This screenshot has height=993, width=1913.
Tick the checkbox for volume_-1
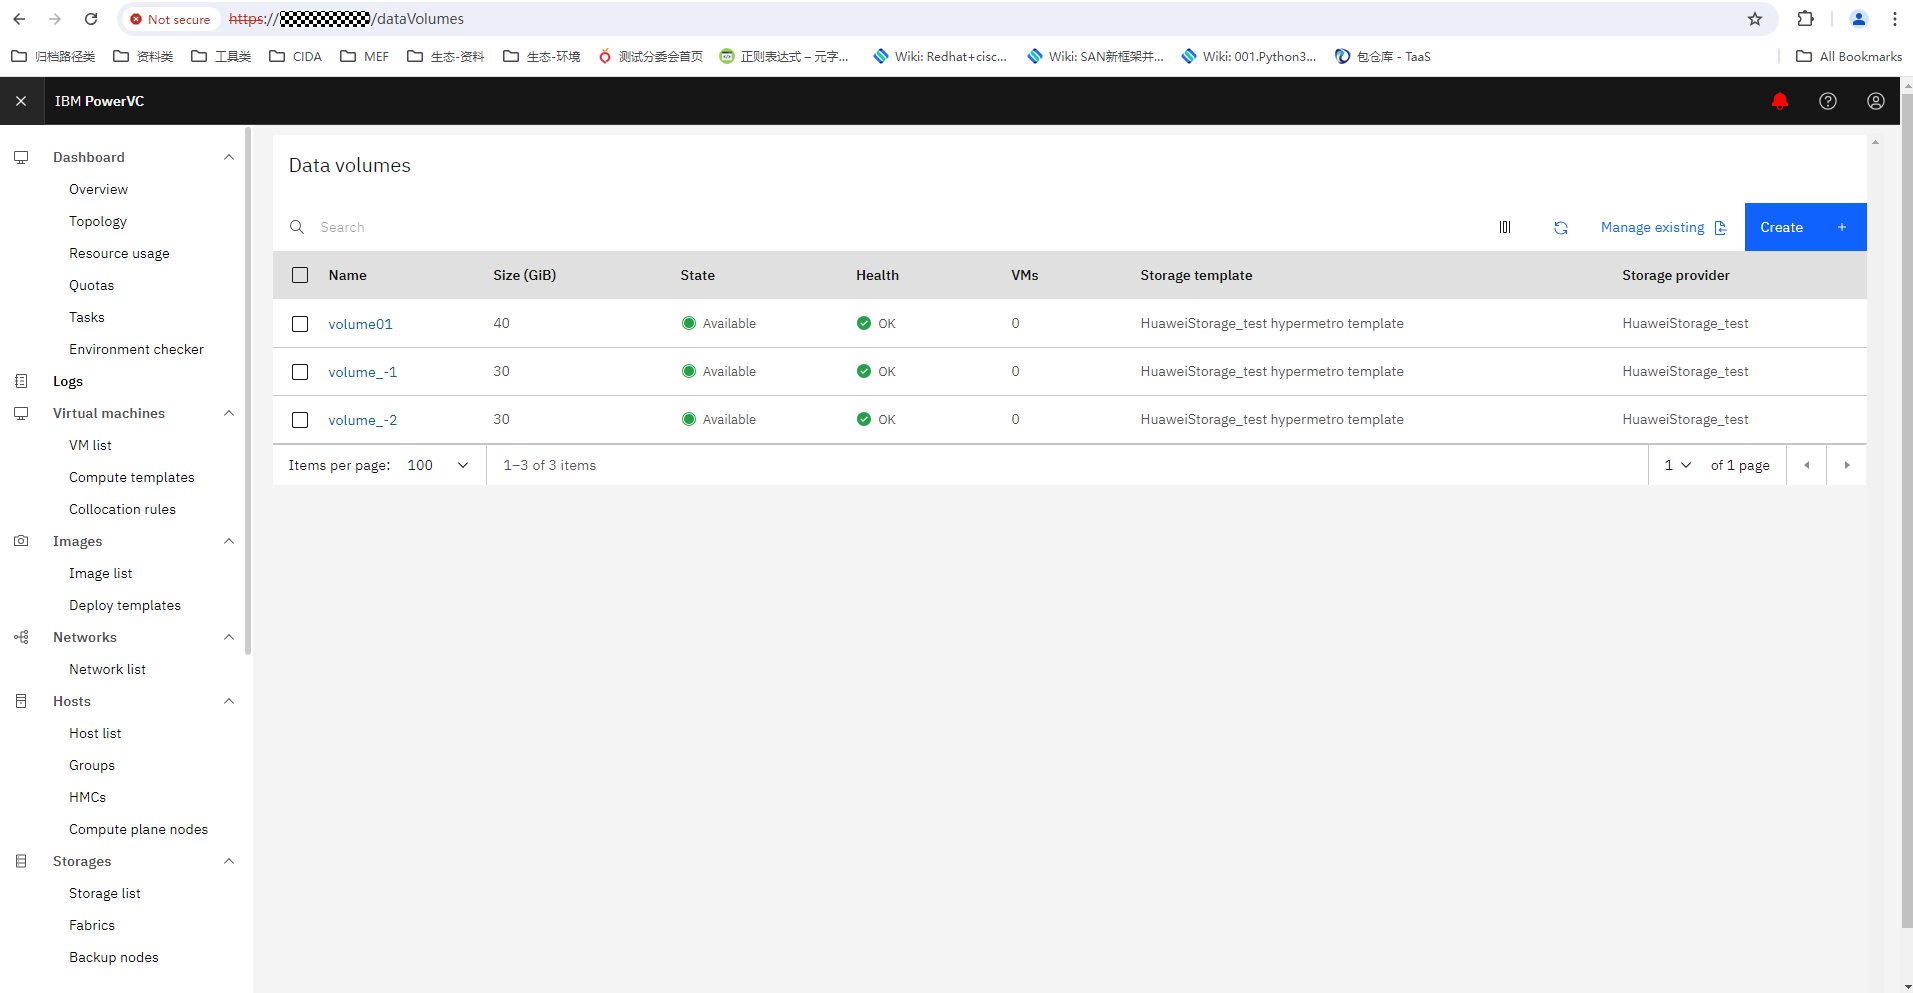(300, 371)
